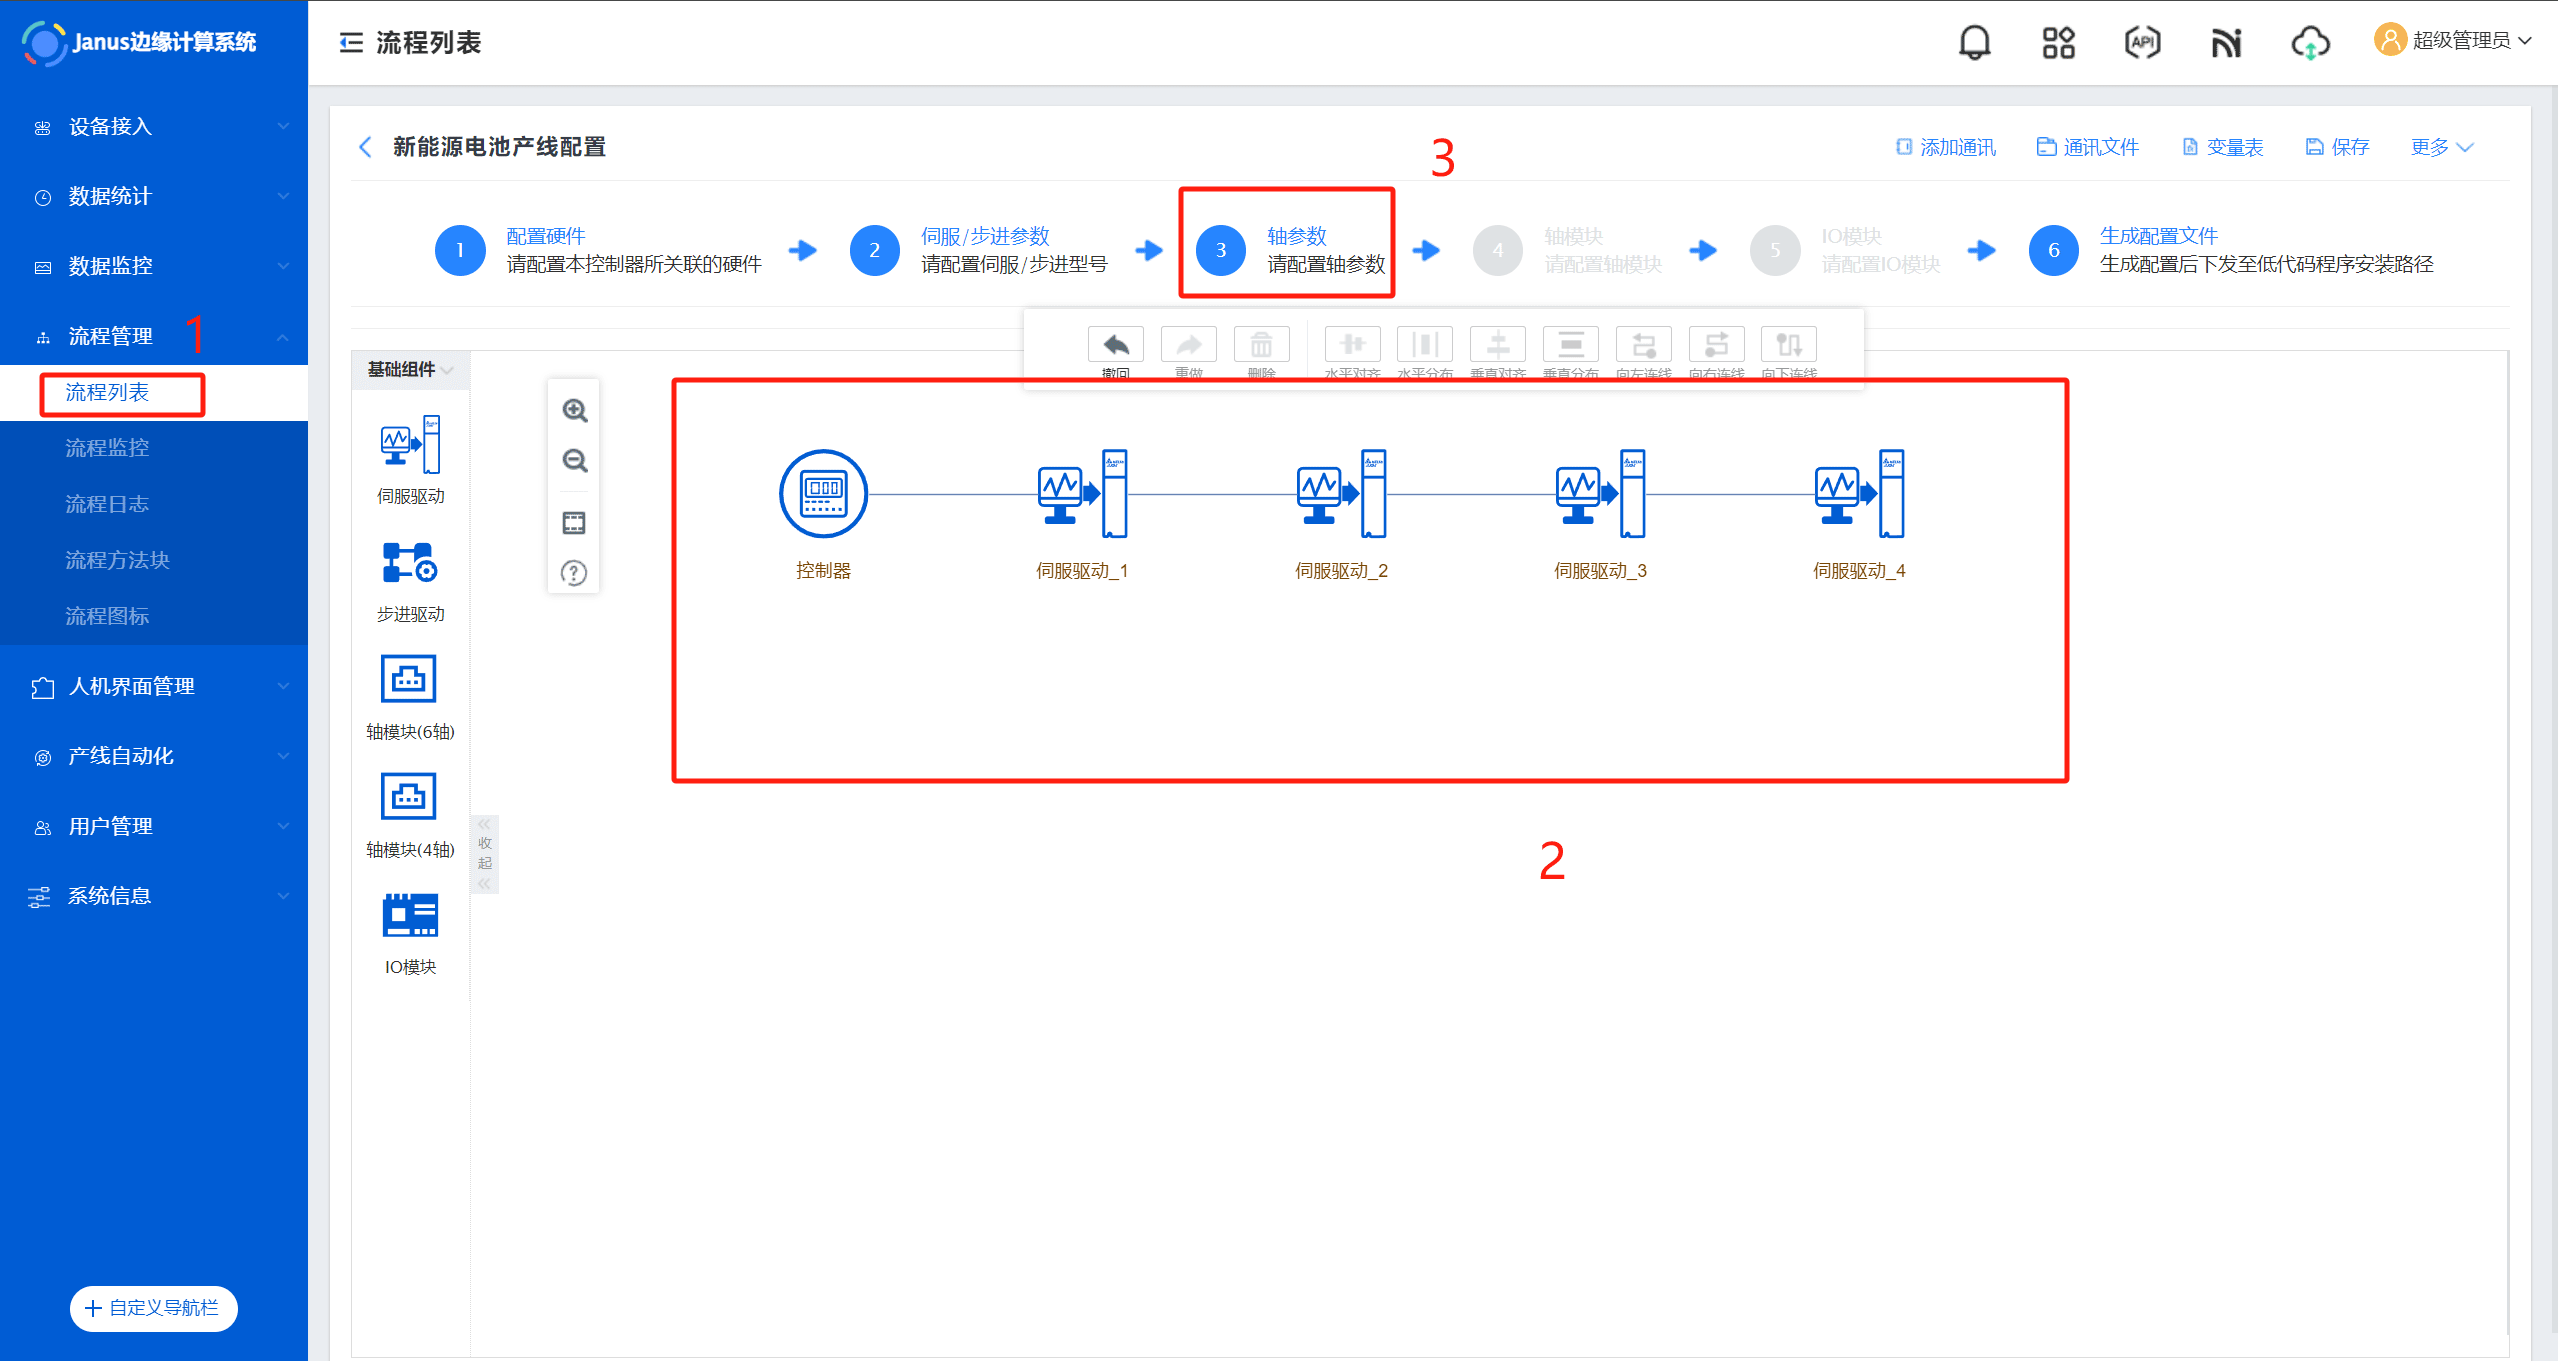Select the 控制器 node on canvas
The image size is (2558, 1361).
pyautogui.click(x=823, y=494)
